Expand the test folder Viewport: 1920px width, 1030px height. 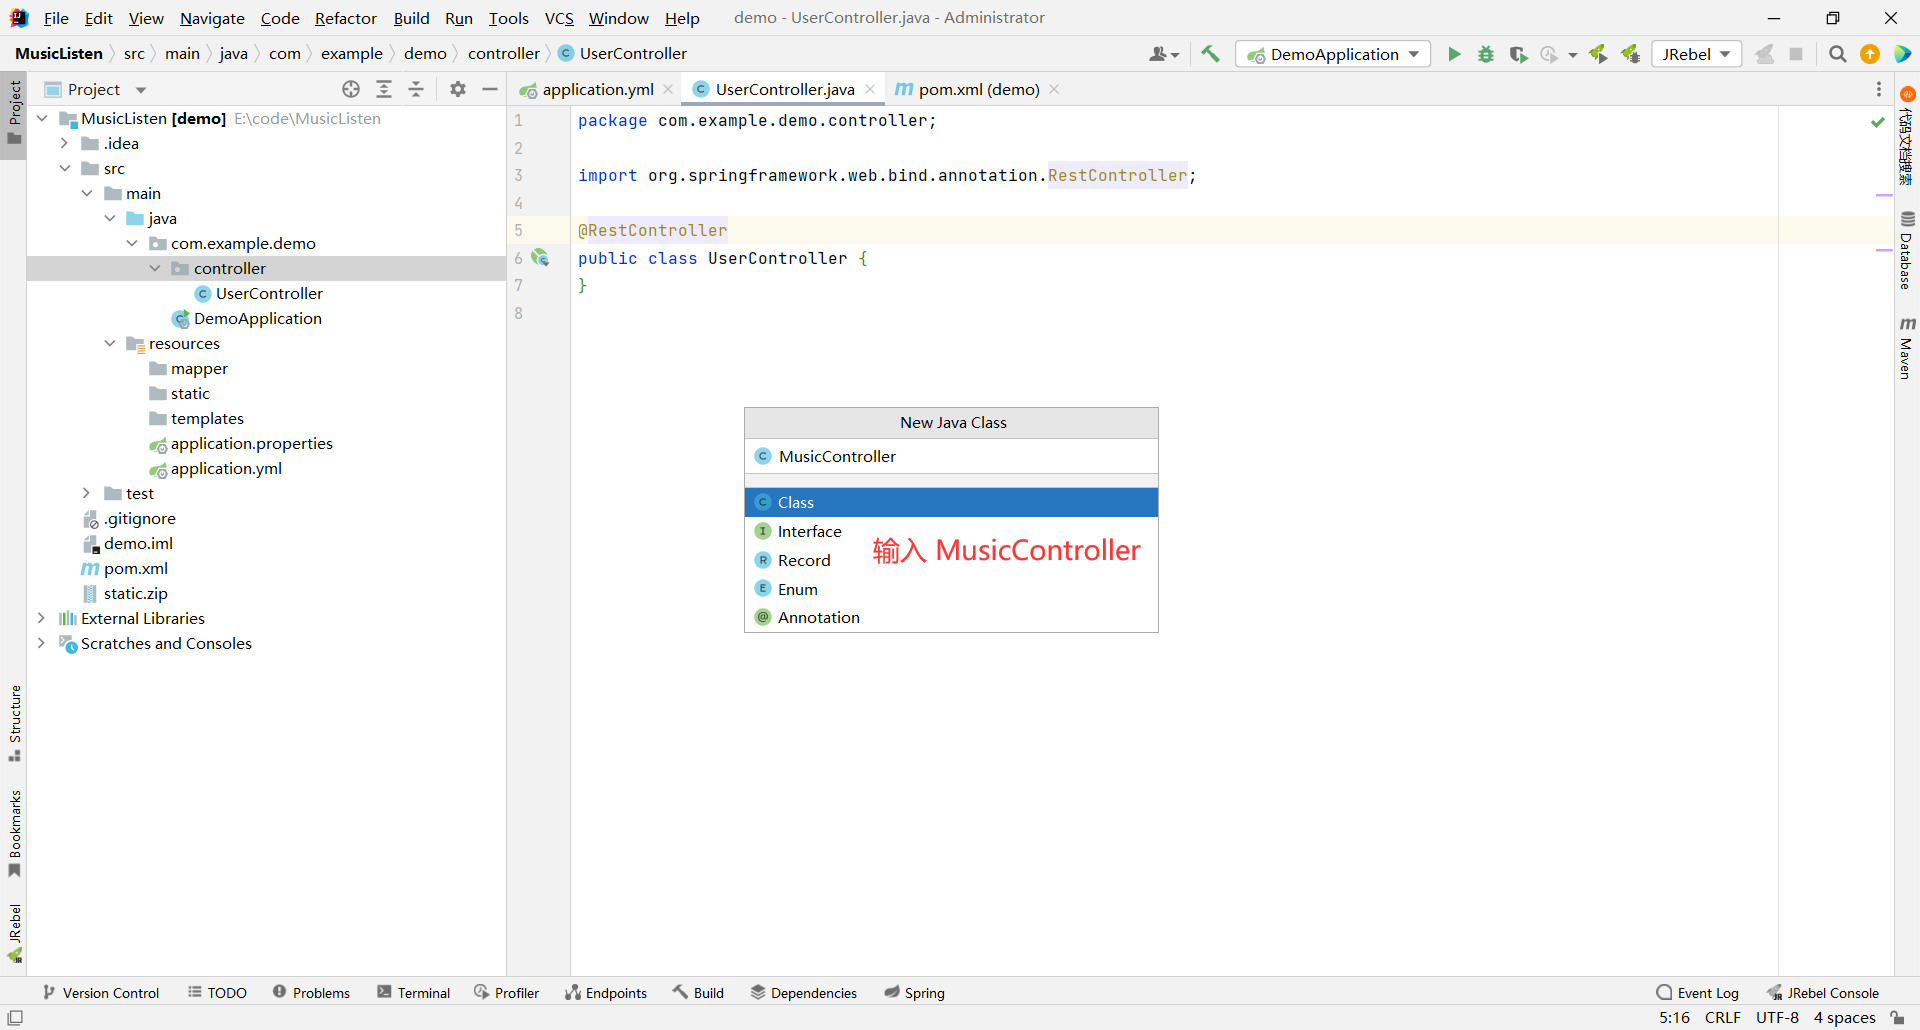point(87,493)
